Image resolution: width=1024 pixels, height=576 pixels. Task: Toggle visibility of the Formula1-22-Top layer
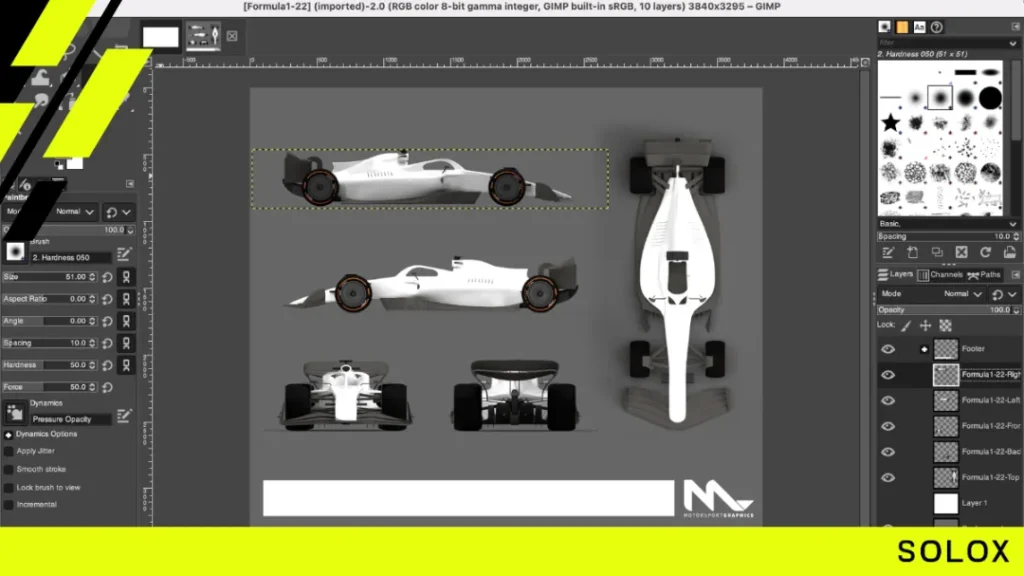[x=888, y=477]
